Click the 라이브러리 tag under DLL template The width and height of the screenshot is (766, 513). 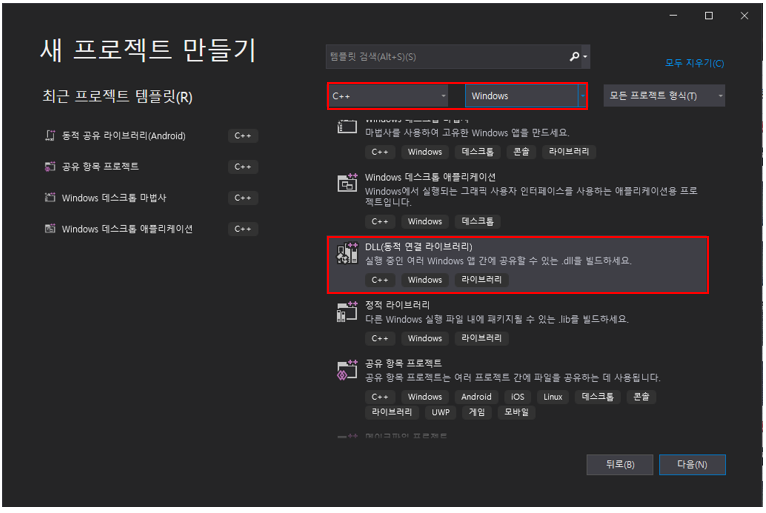[481, 279]
